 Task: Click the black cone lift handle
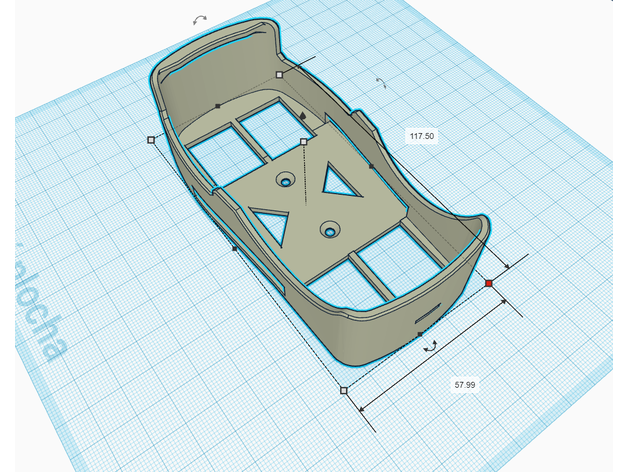[x=302, y=117]
